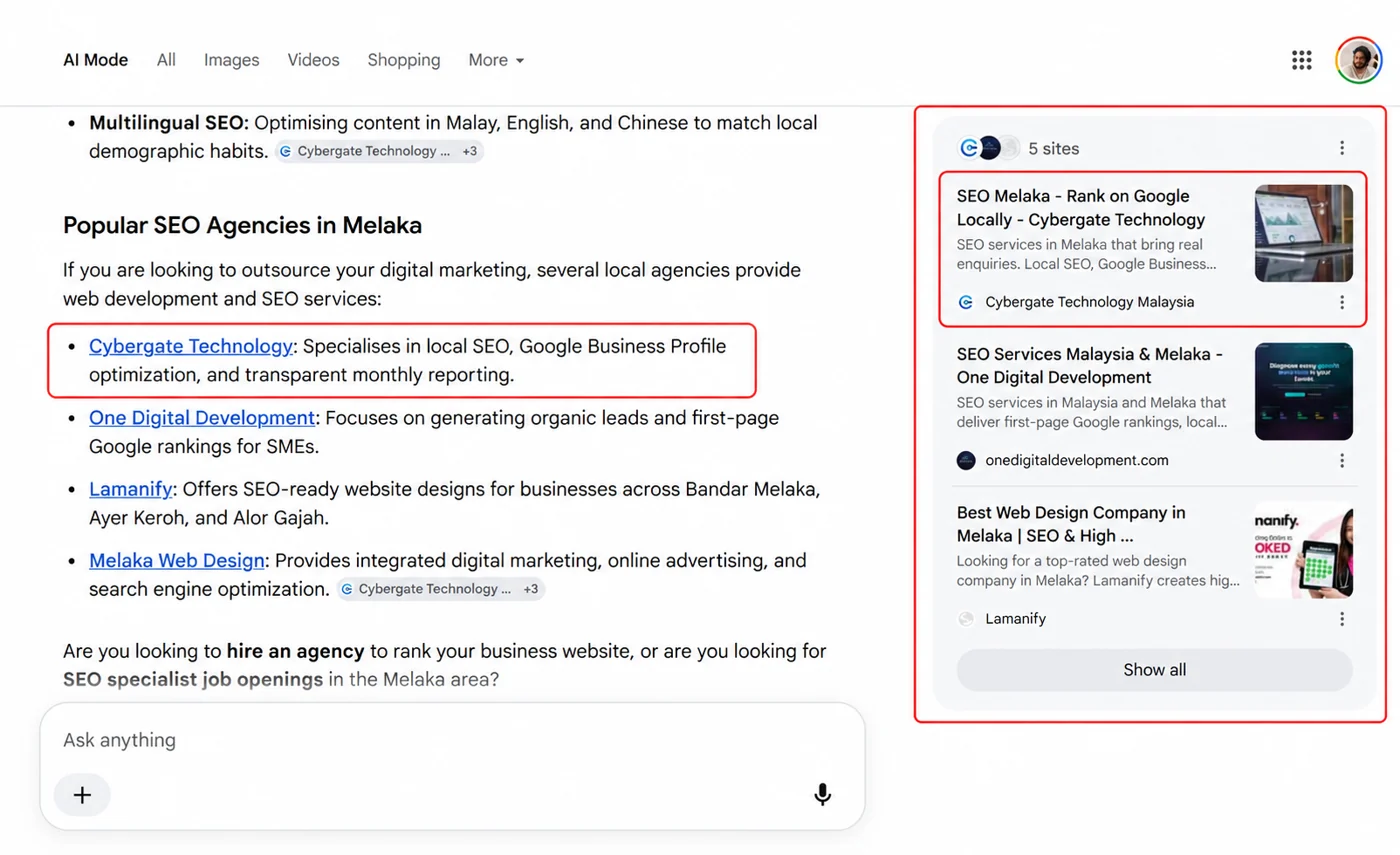Switch to the Shopping tab
1400x855 pixels.
click(x=404, y=60)
